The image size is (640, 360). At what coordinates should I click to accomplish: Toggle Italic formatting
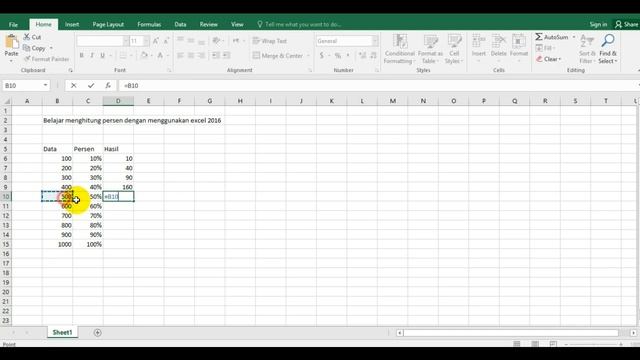(92, 56)
